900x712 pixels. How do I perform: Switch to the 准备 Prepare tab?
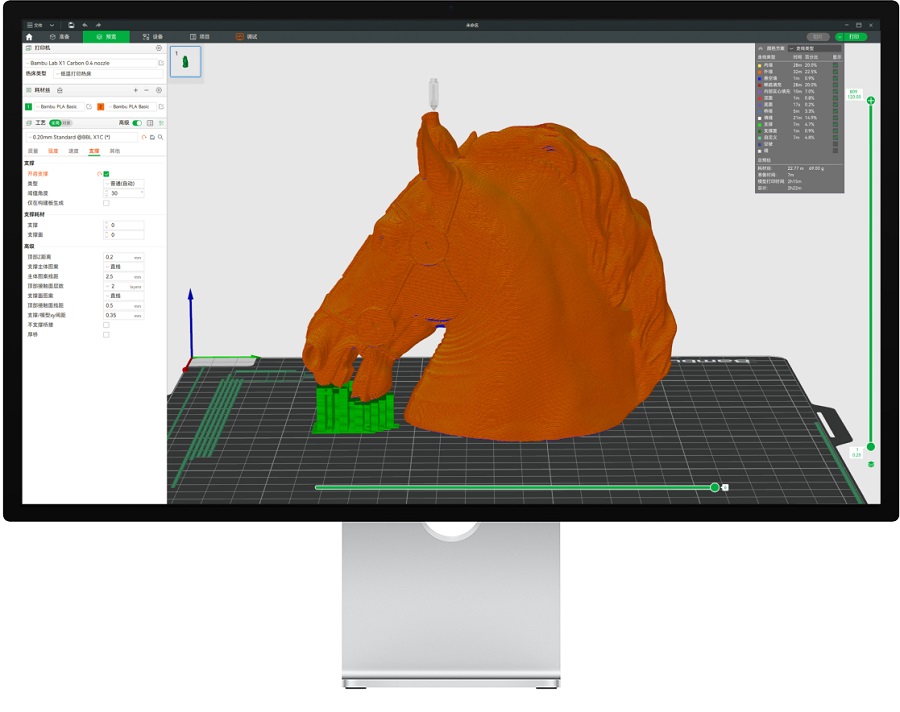[60, 37]
